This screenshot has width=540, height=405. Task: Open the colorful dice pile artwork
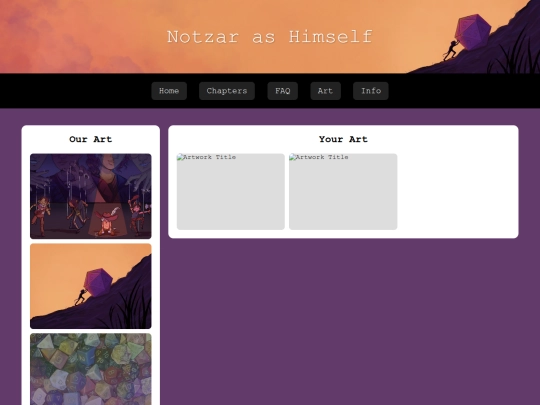coord(91,369)
